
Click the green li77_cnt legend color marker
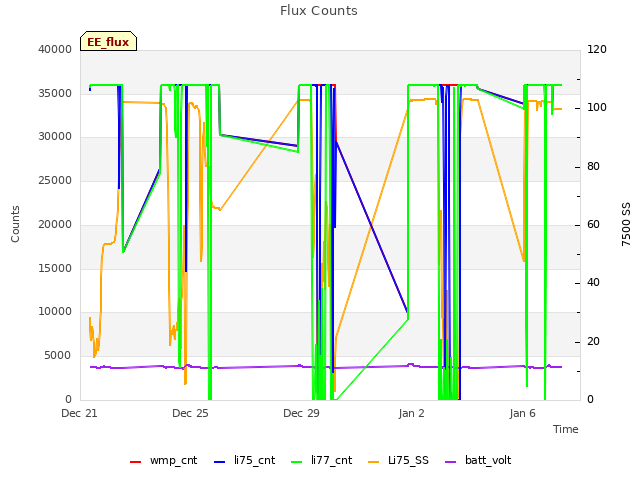[x=296, y=462]
